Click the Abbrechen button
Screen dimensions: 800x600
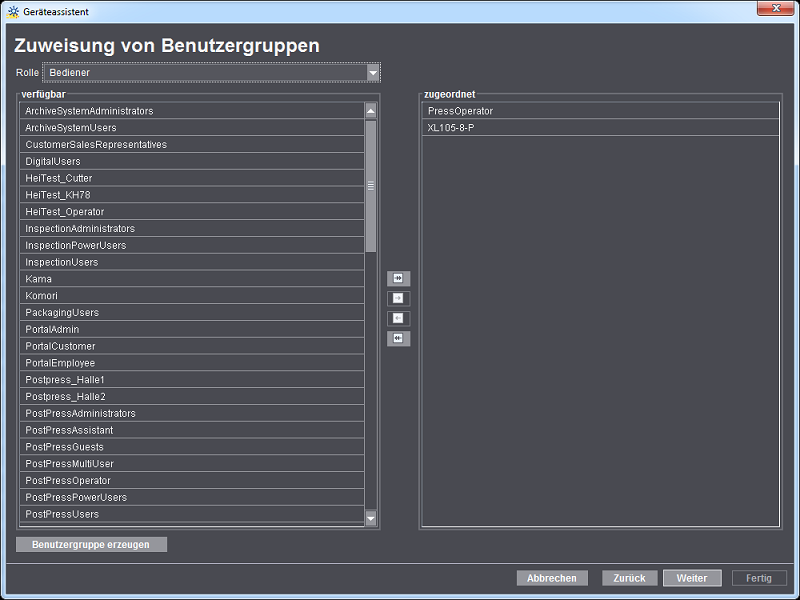click(552, 578)
